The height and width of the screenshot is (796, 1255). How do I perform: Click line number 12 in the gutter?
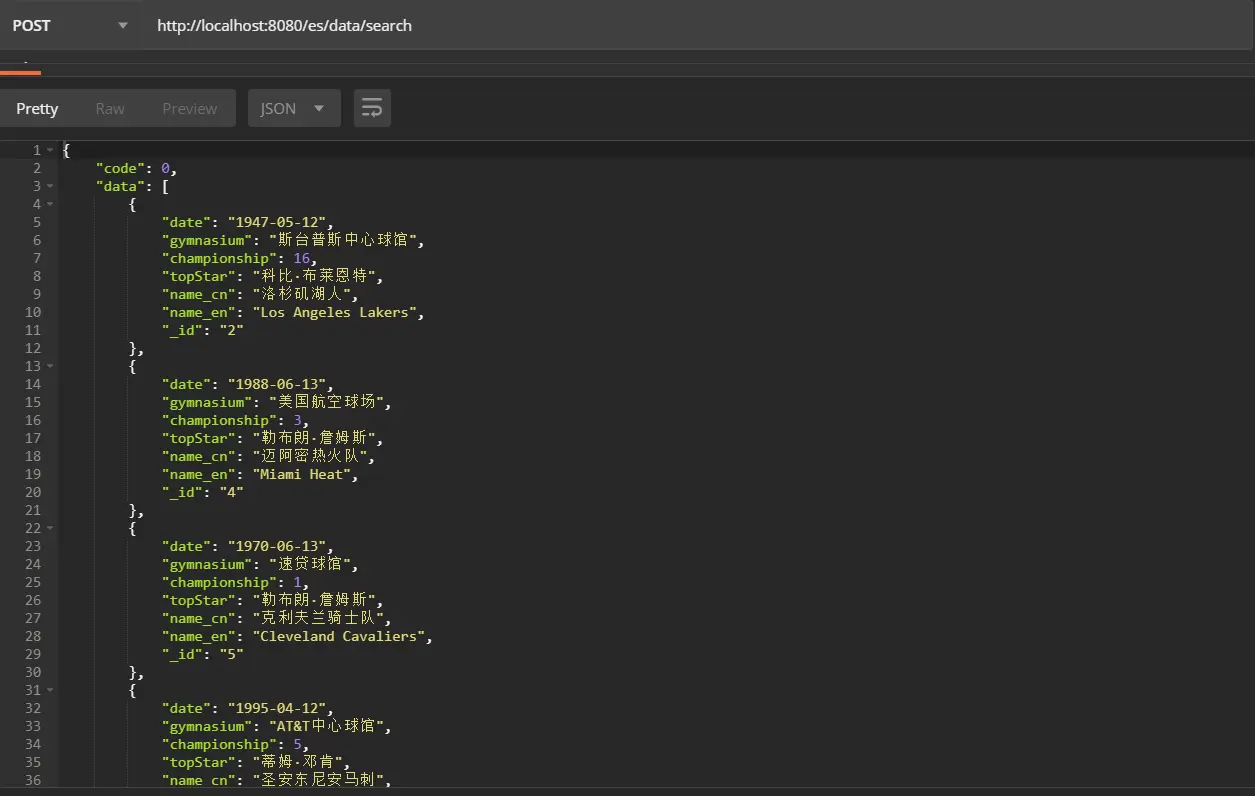point(33,348)
